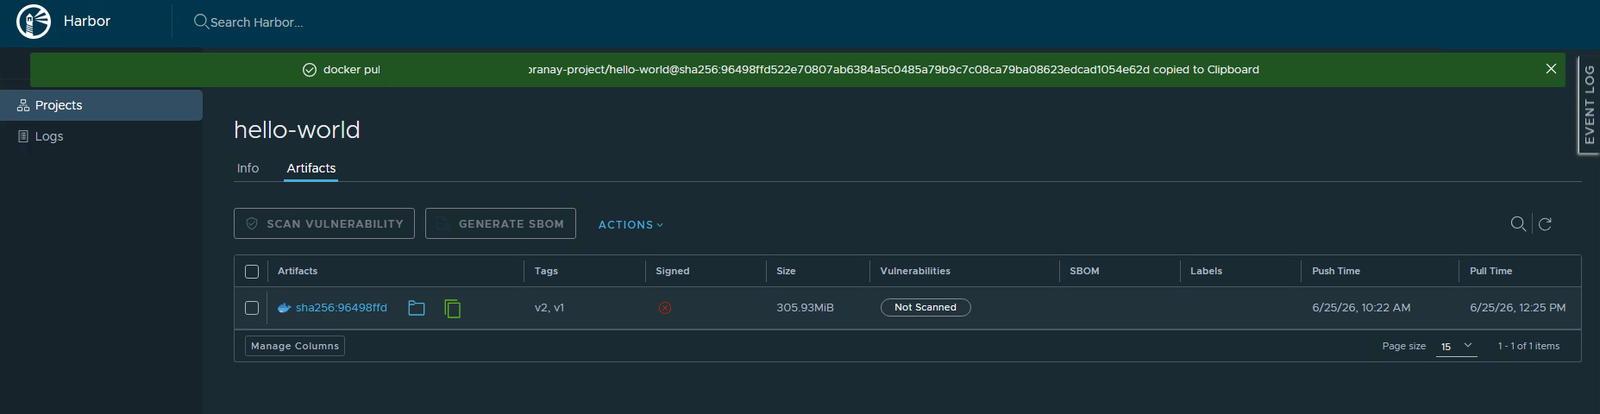Viewport: 1600px width, 414px height.
Task: Select the Artifacts tab
Action: [311, 168]
